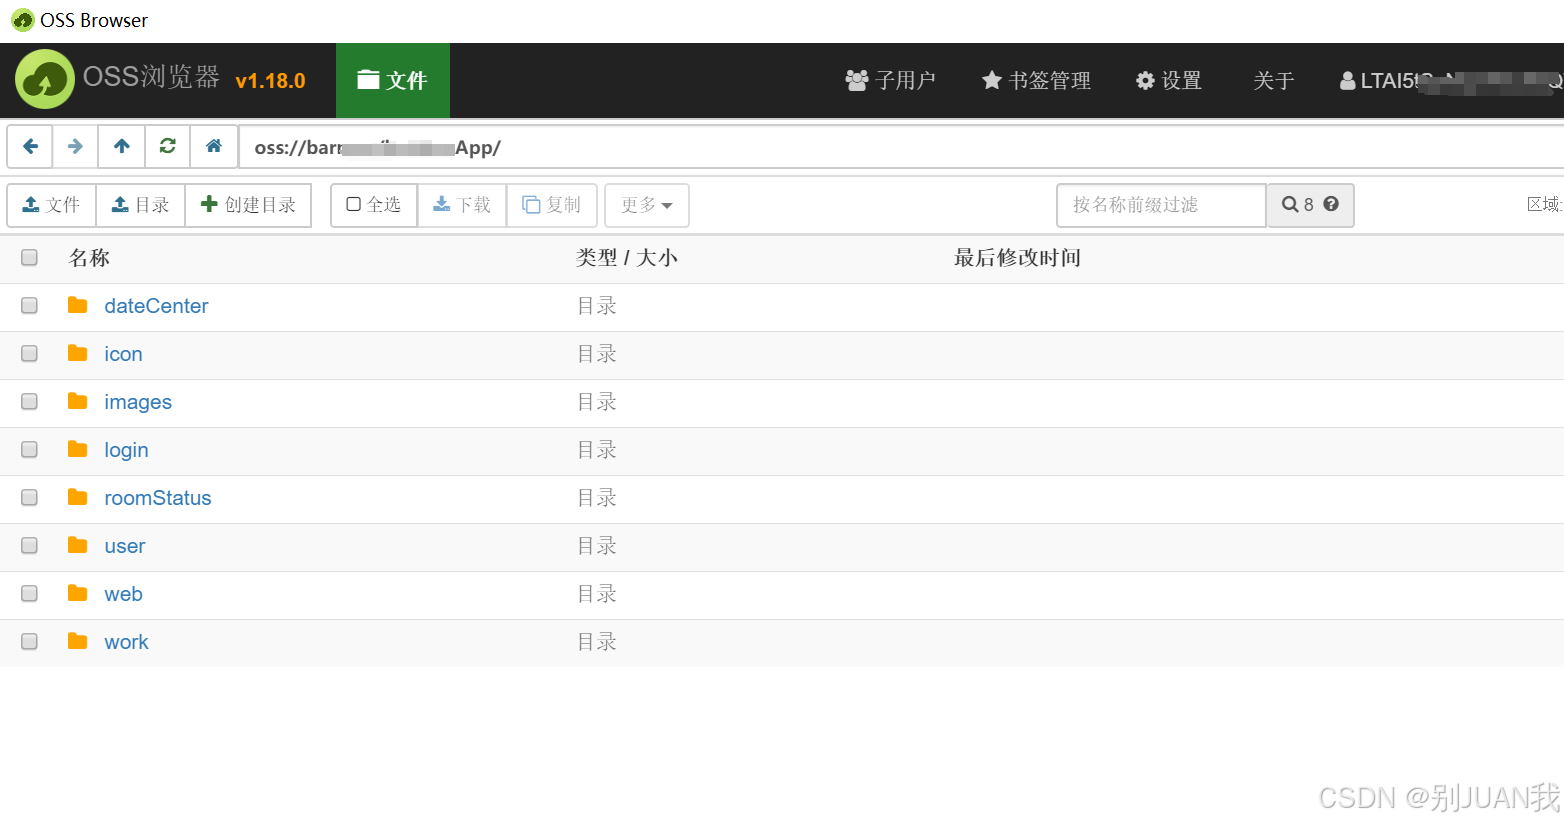Open the roomStatus folder link
Screen dimensions: 1564x825
[x=157, y=497]
